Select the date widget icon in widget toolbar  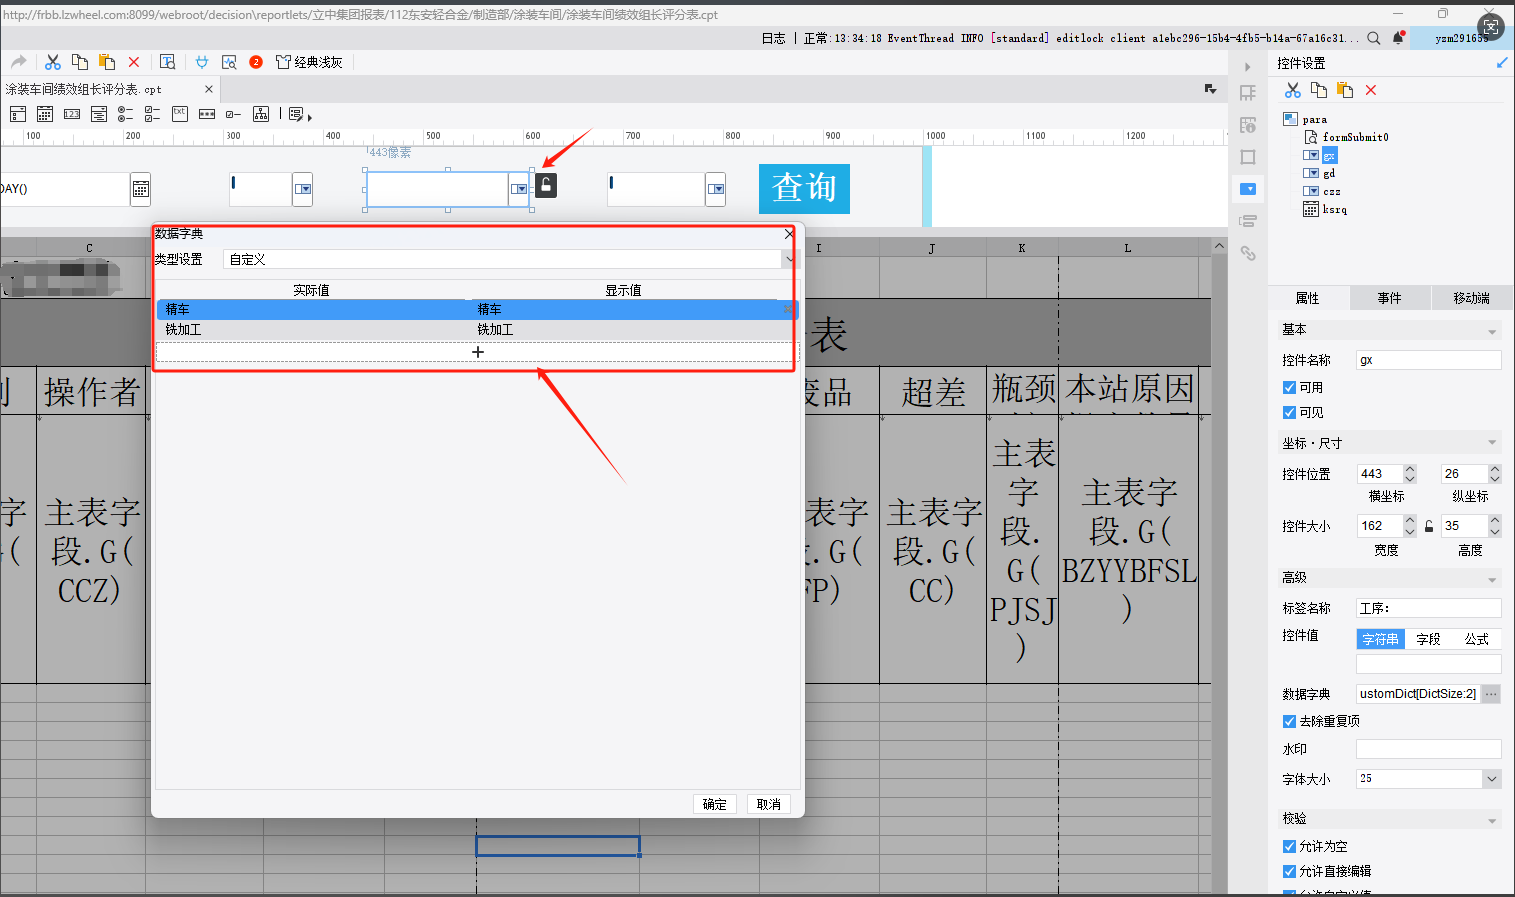point(45,114)
